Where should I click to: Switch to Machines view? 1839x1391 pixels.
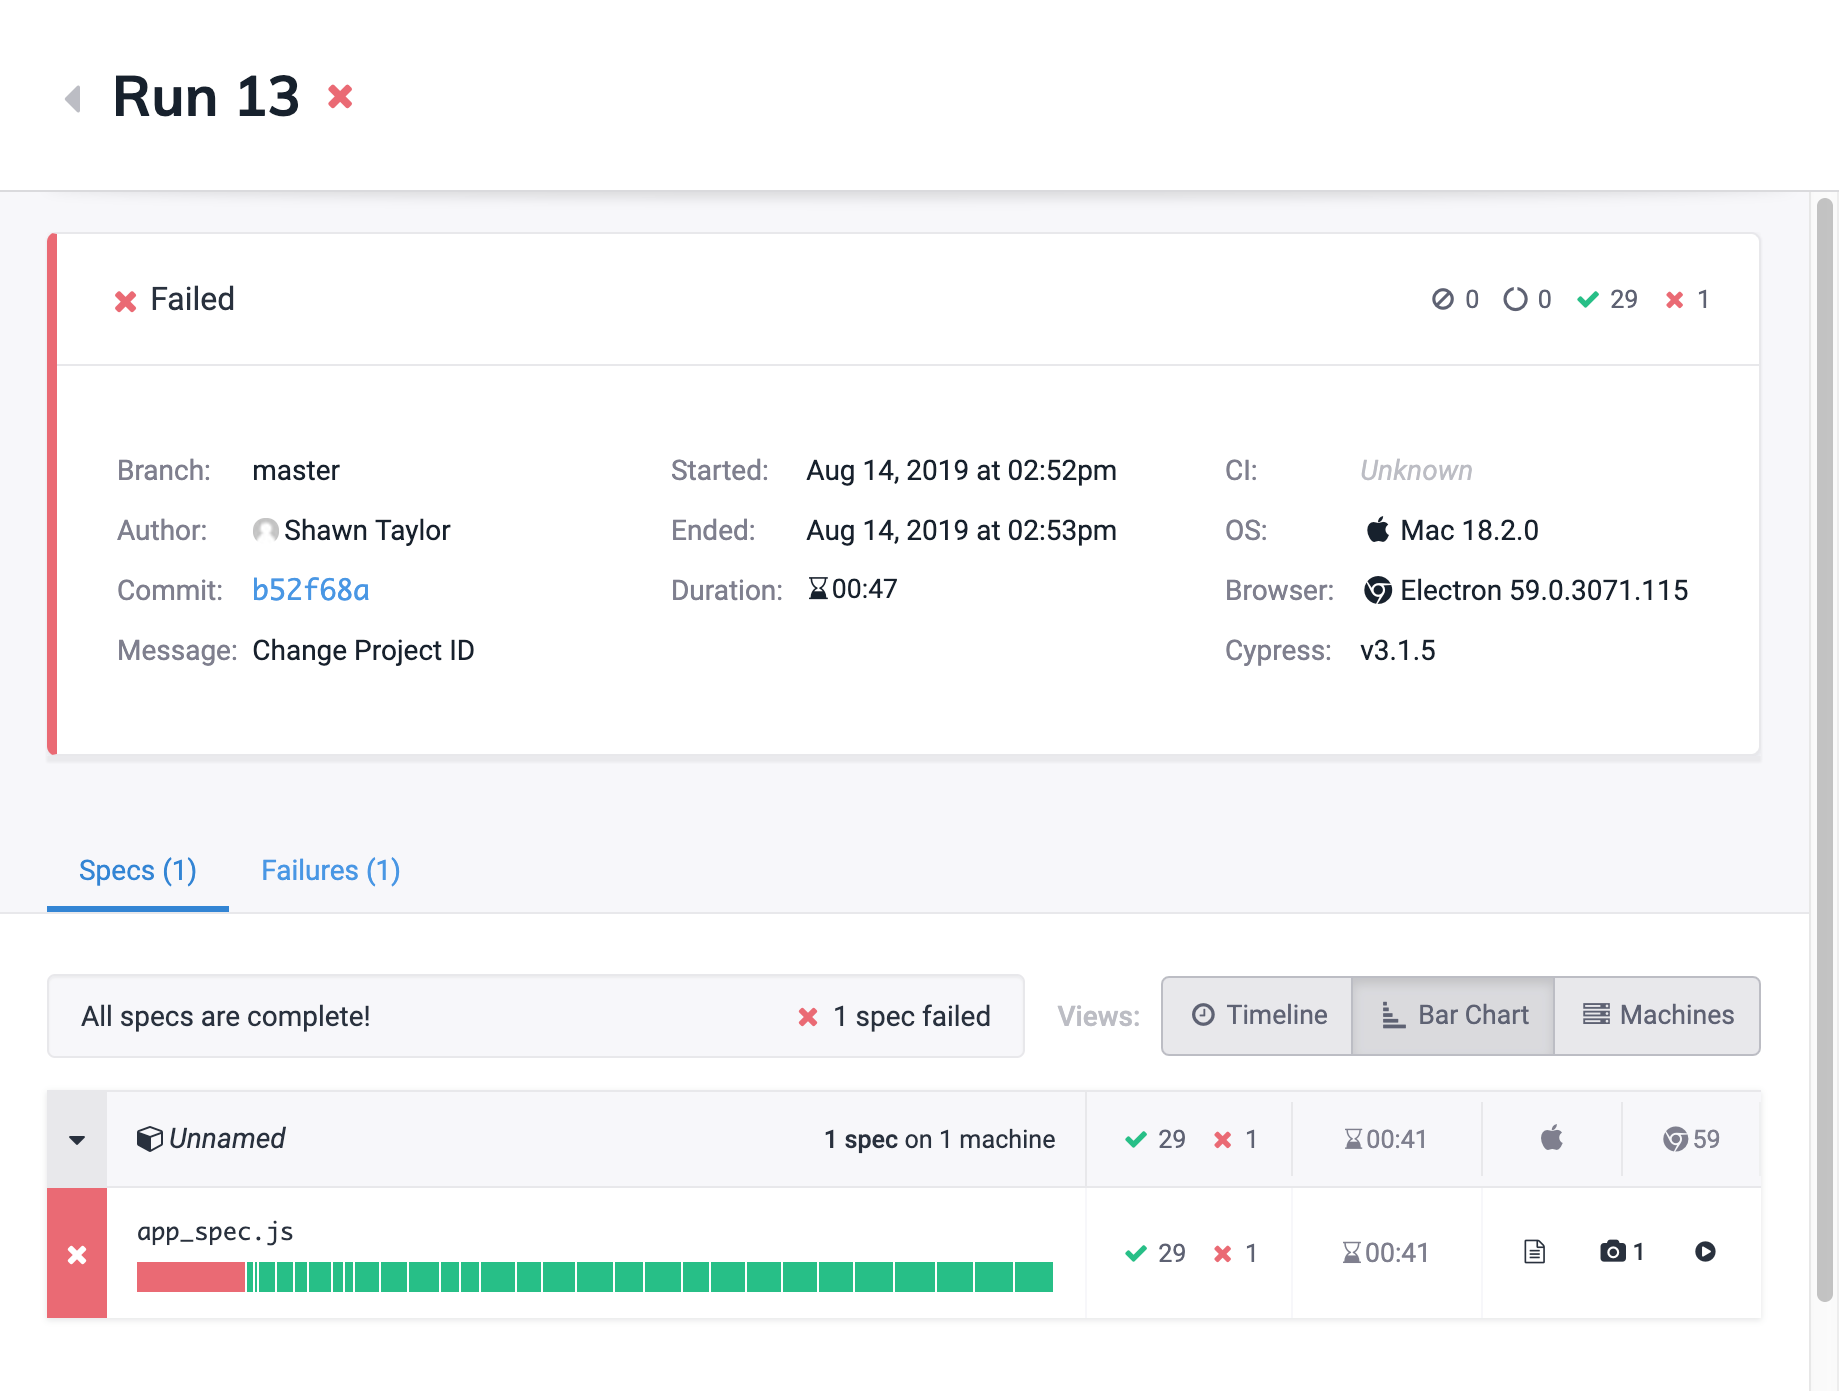coord(1657,1015)
